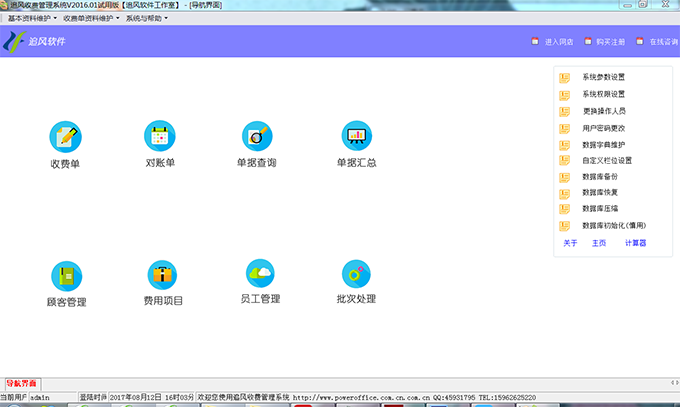680x407 pixels.
Task: Launch the 计算器 link
Action: tap(635, 243)
